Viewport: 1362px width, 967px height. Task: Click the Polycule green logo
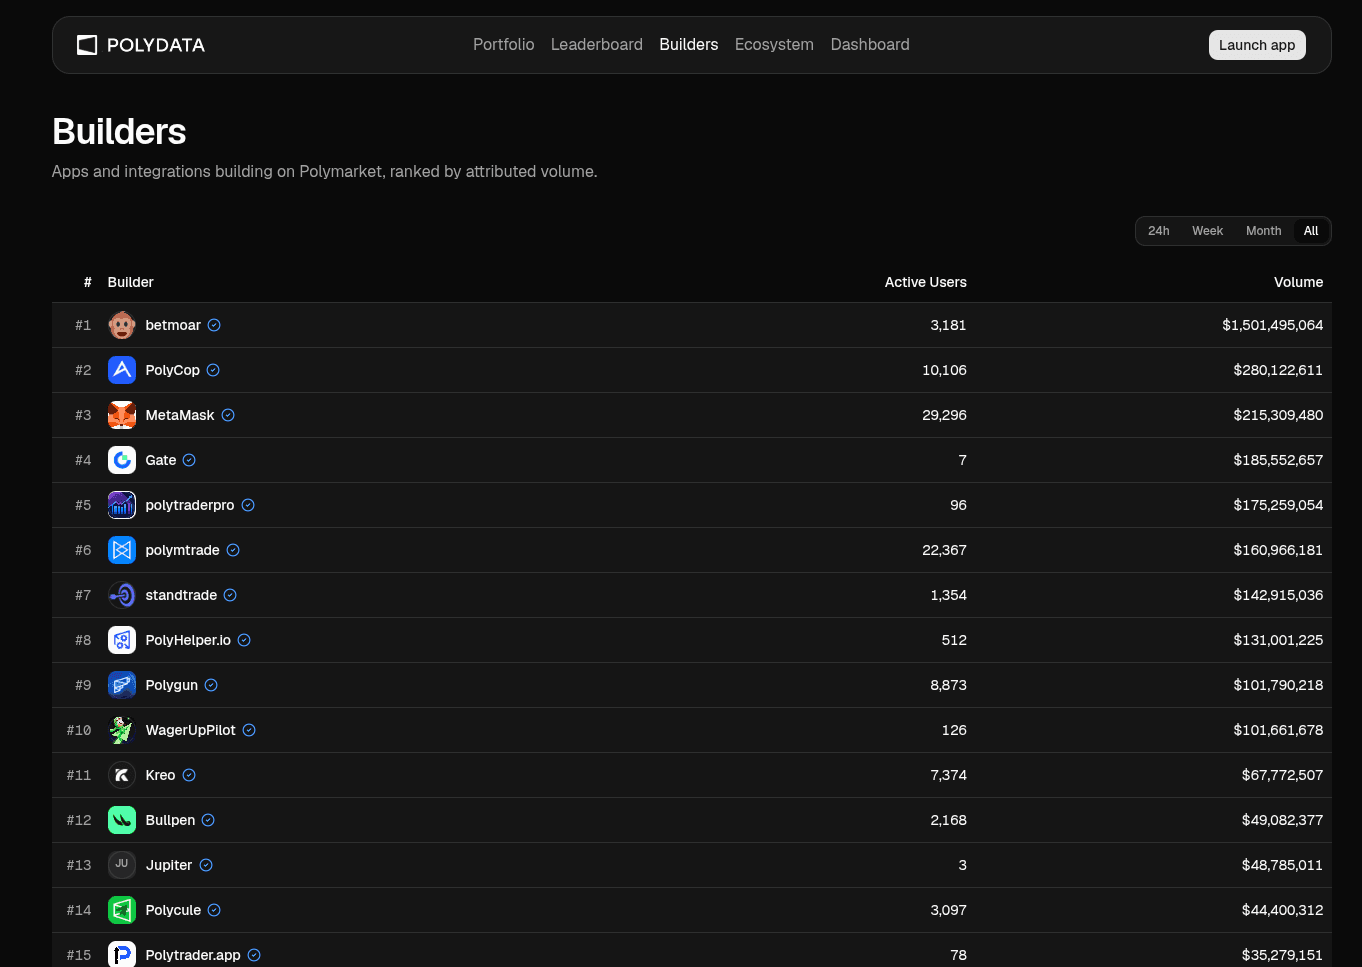point(122,910)
